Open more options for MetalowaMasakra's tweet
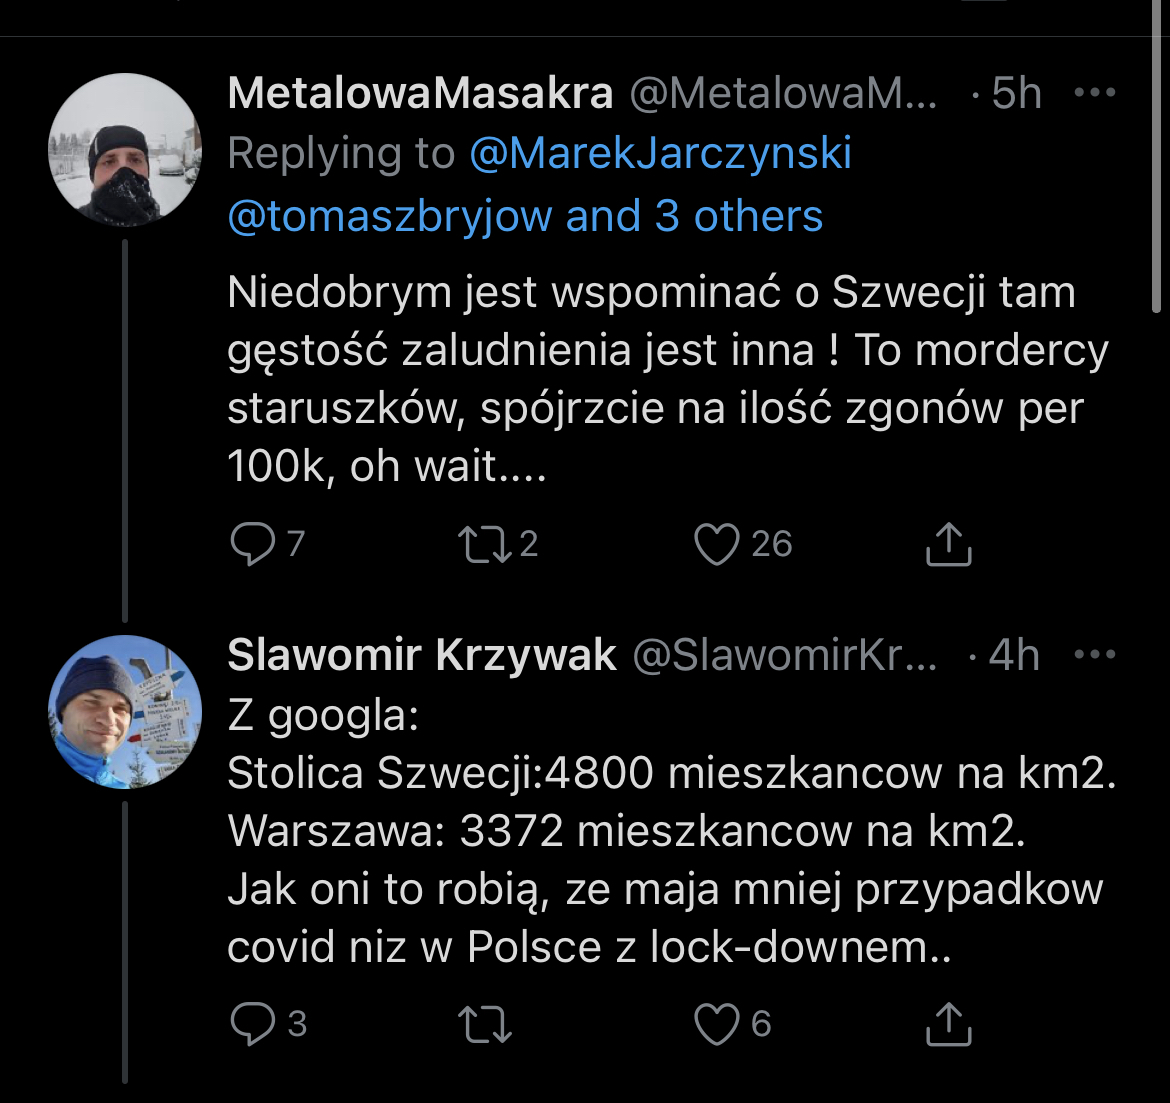Screen dimensions: 1170x1103 [1094, 93]
